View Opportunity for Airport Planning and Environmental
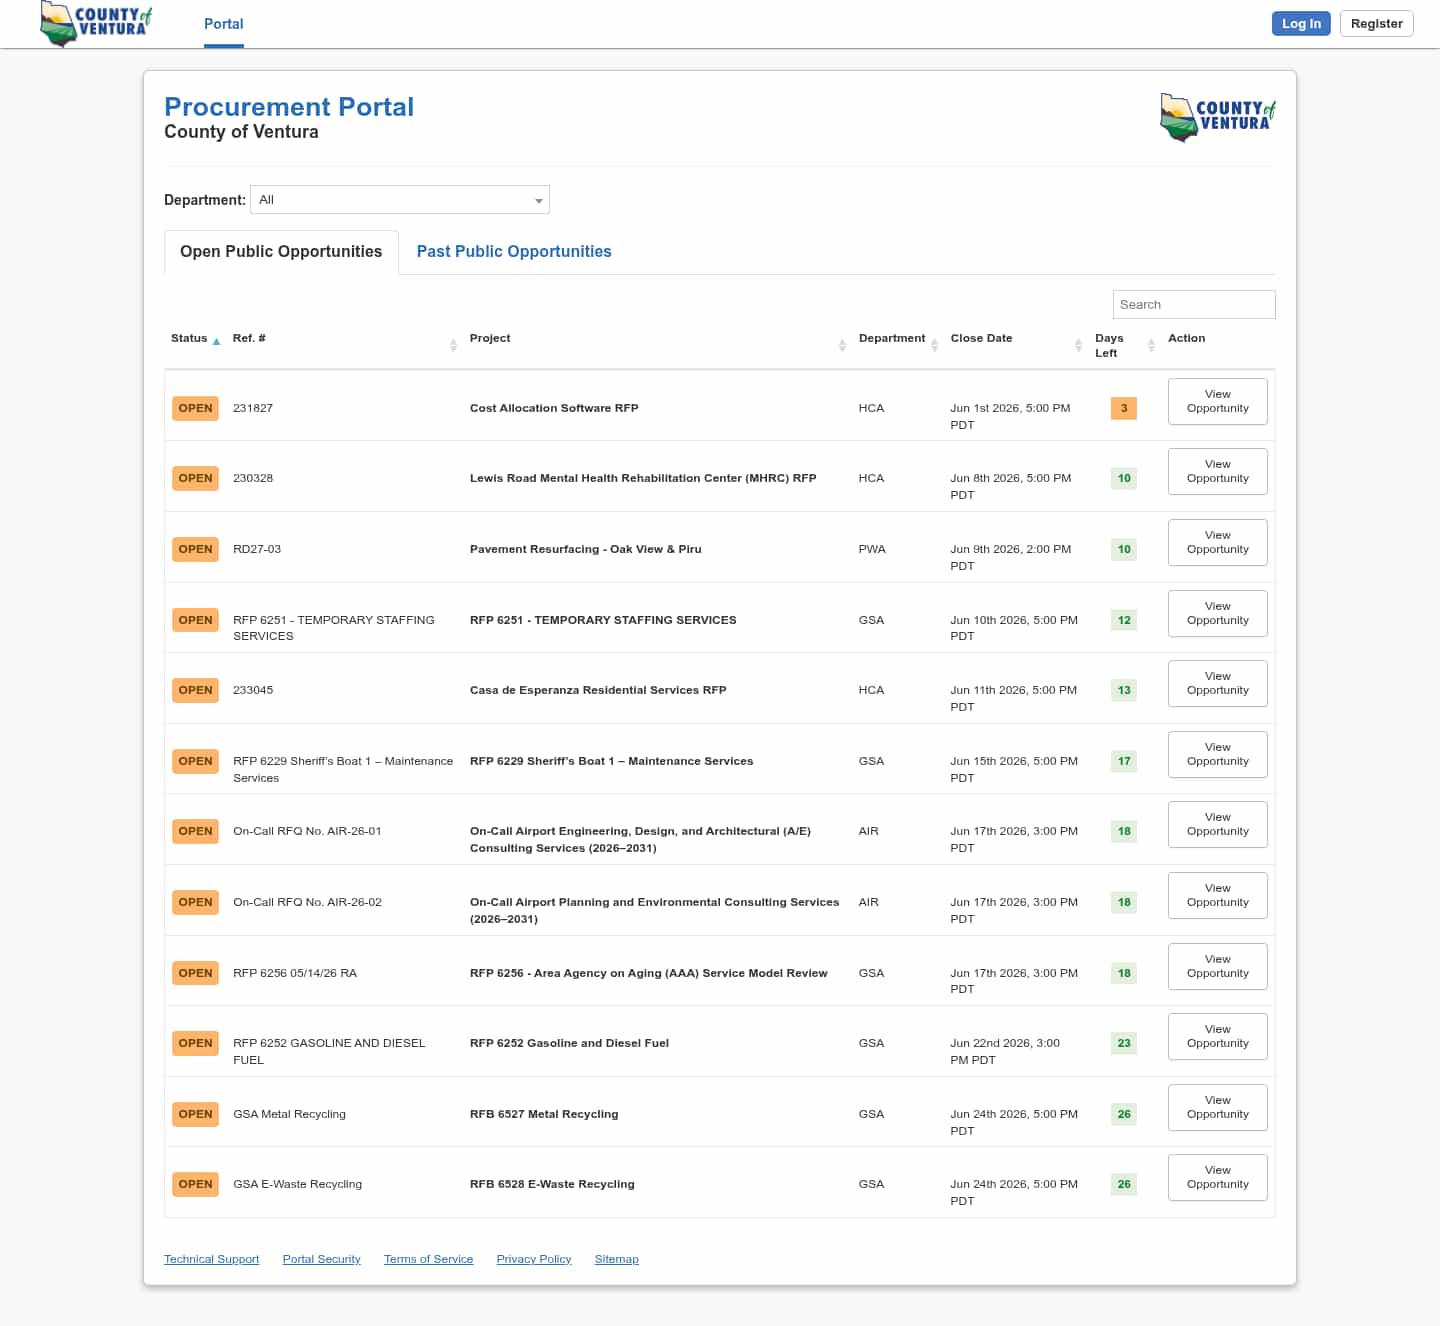The height and width of the screenshot is (1326, 1440). pos(1217,895)
